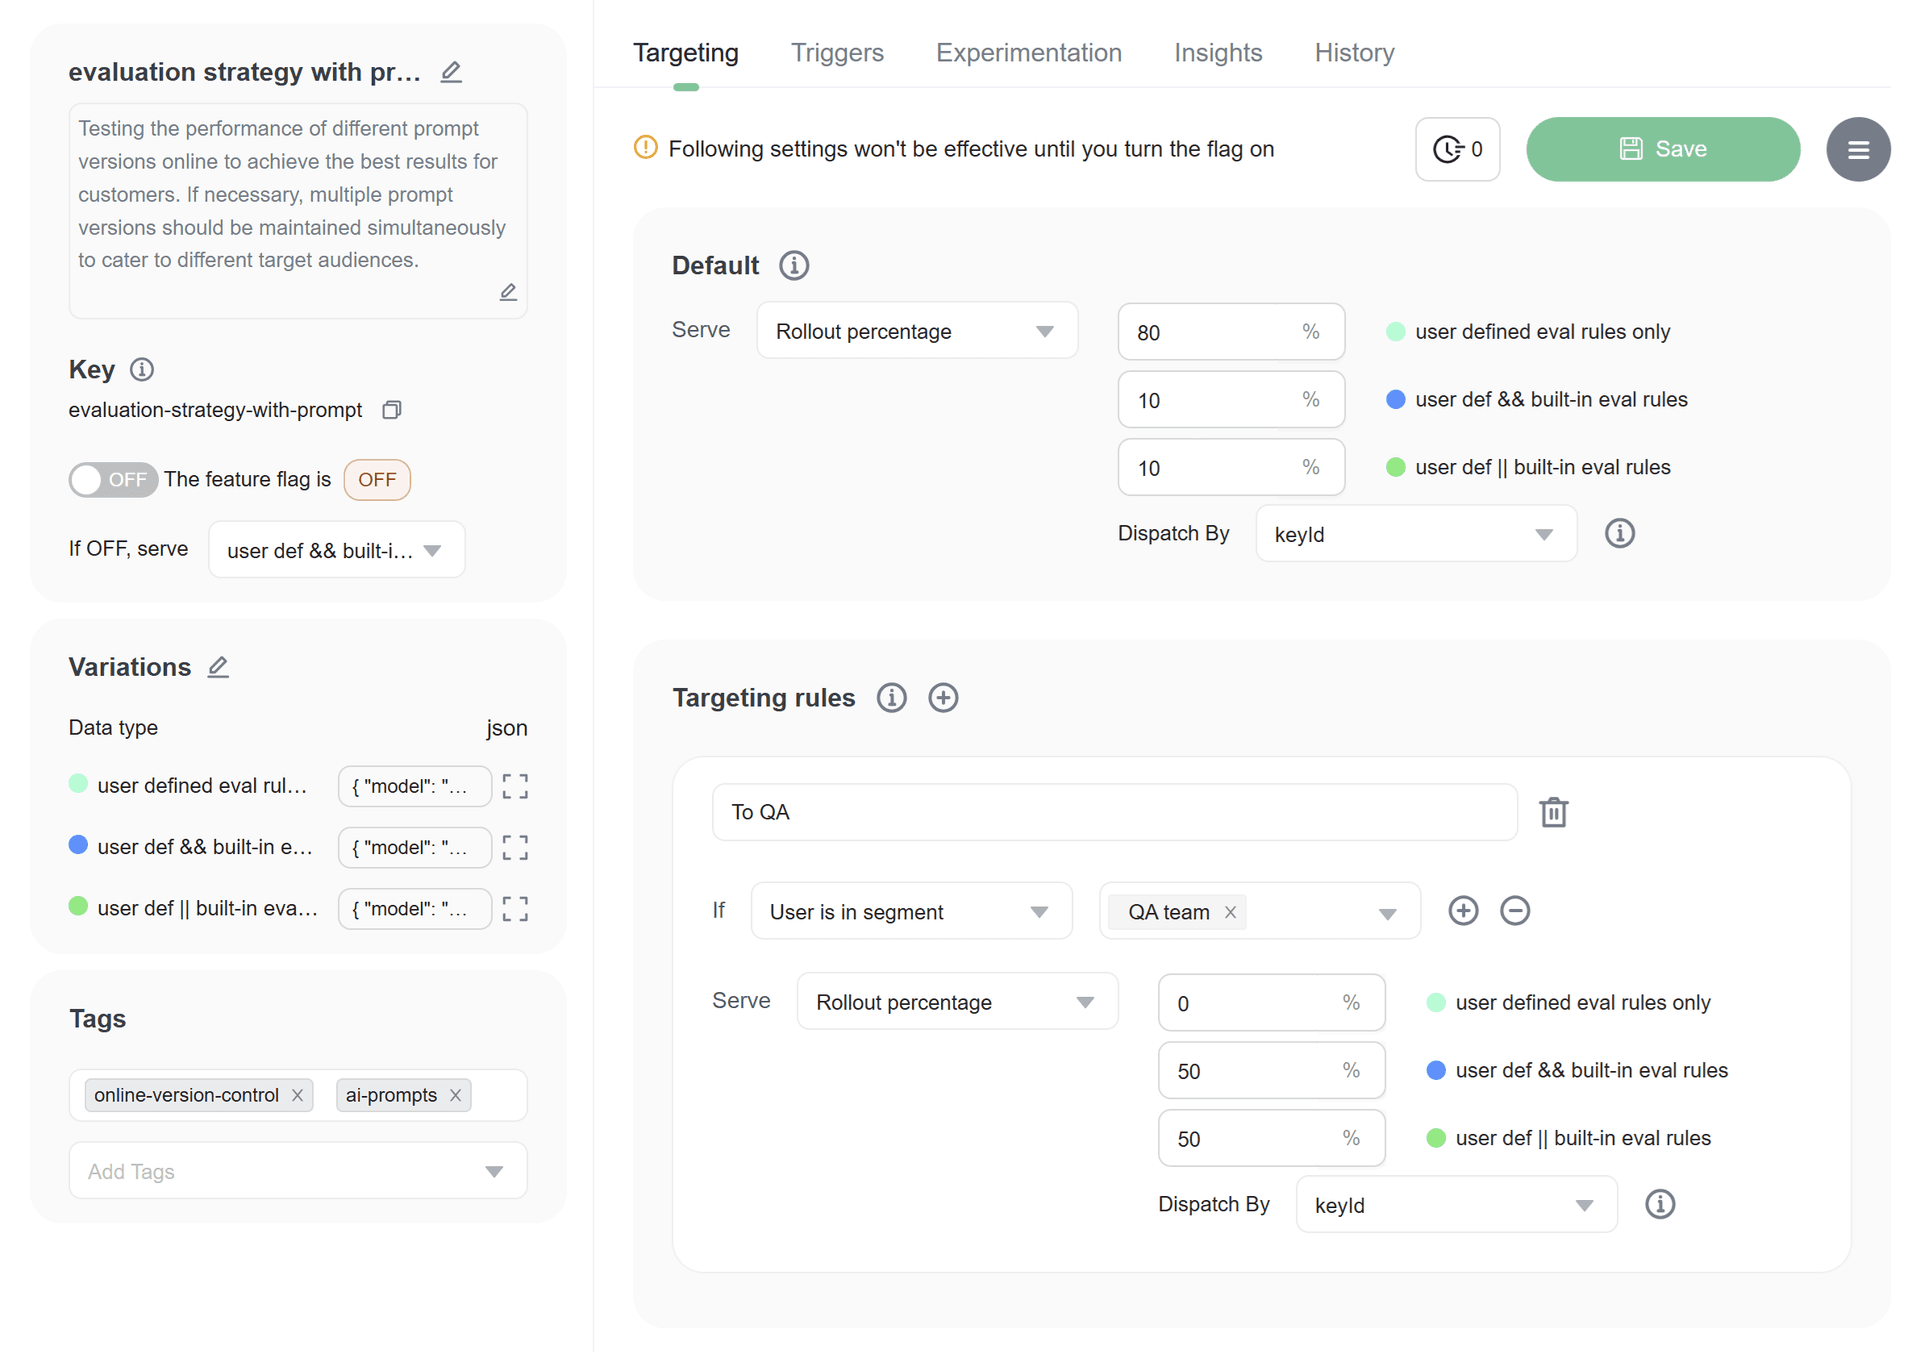Remove the online-version-control tag

(x=298, y=1096)
